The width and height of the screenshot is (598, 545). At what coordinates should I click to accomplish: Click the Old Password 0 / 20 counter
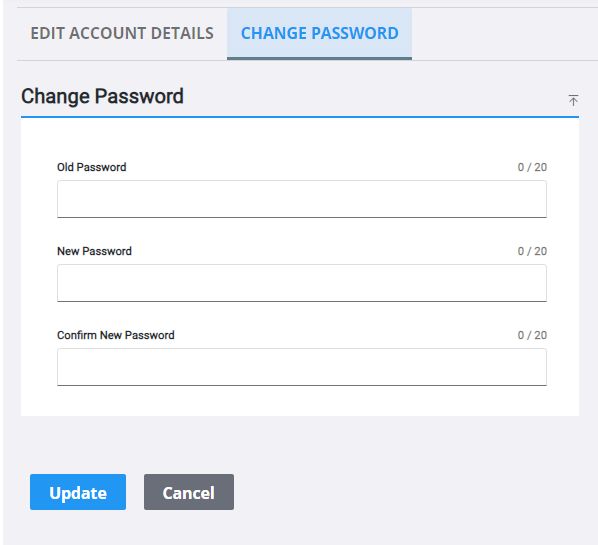point(532,167)
